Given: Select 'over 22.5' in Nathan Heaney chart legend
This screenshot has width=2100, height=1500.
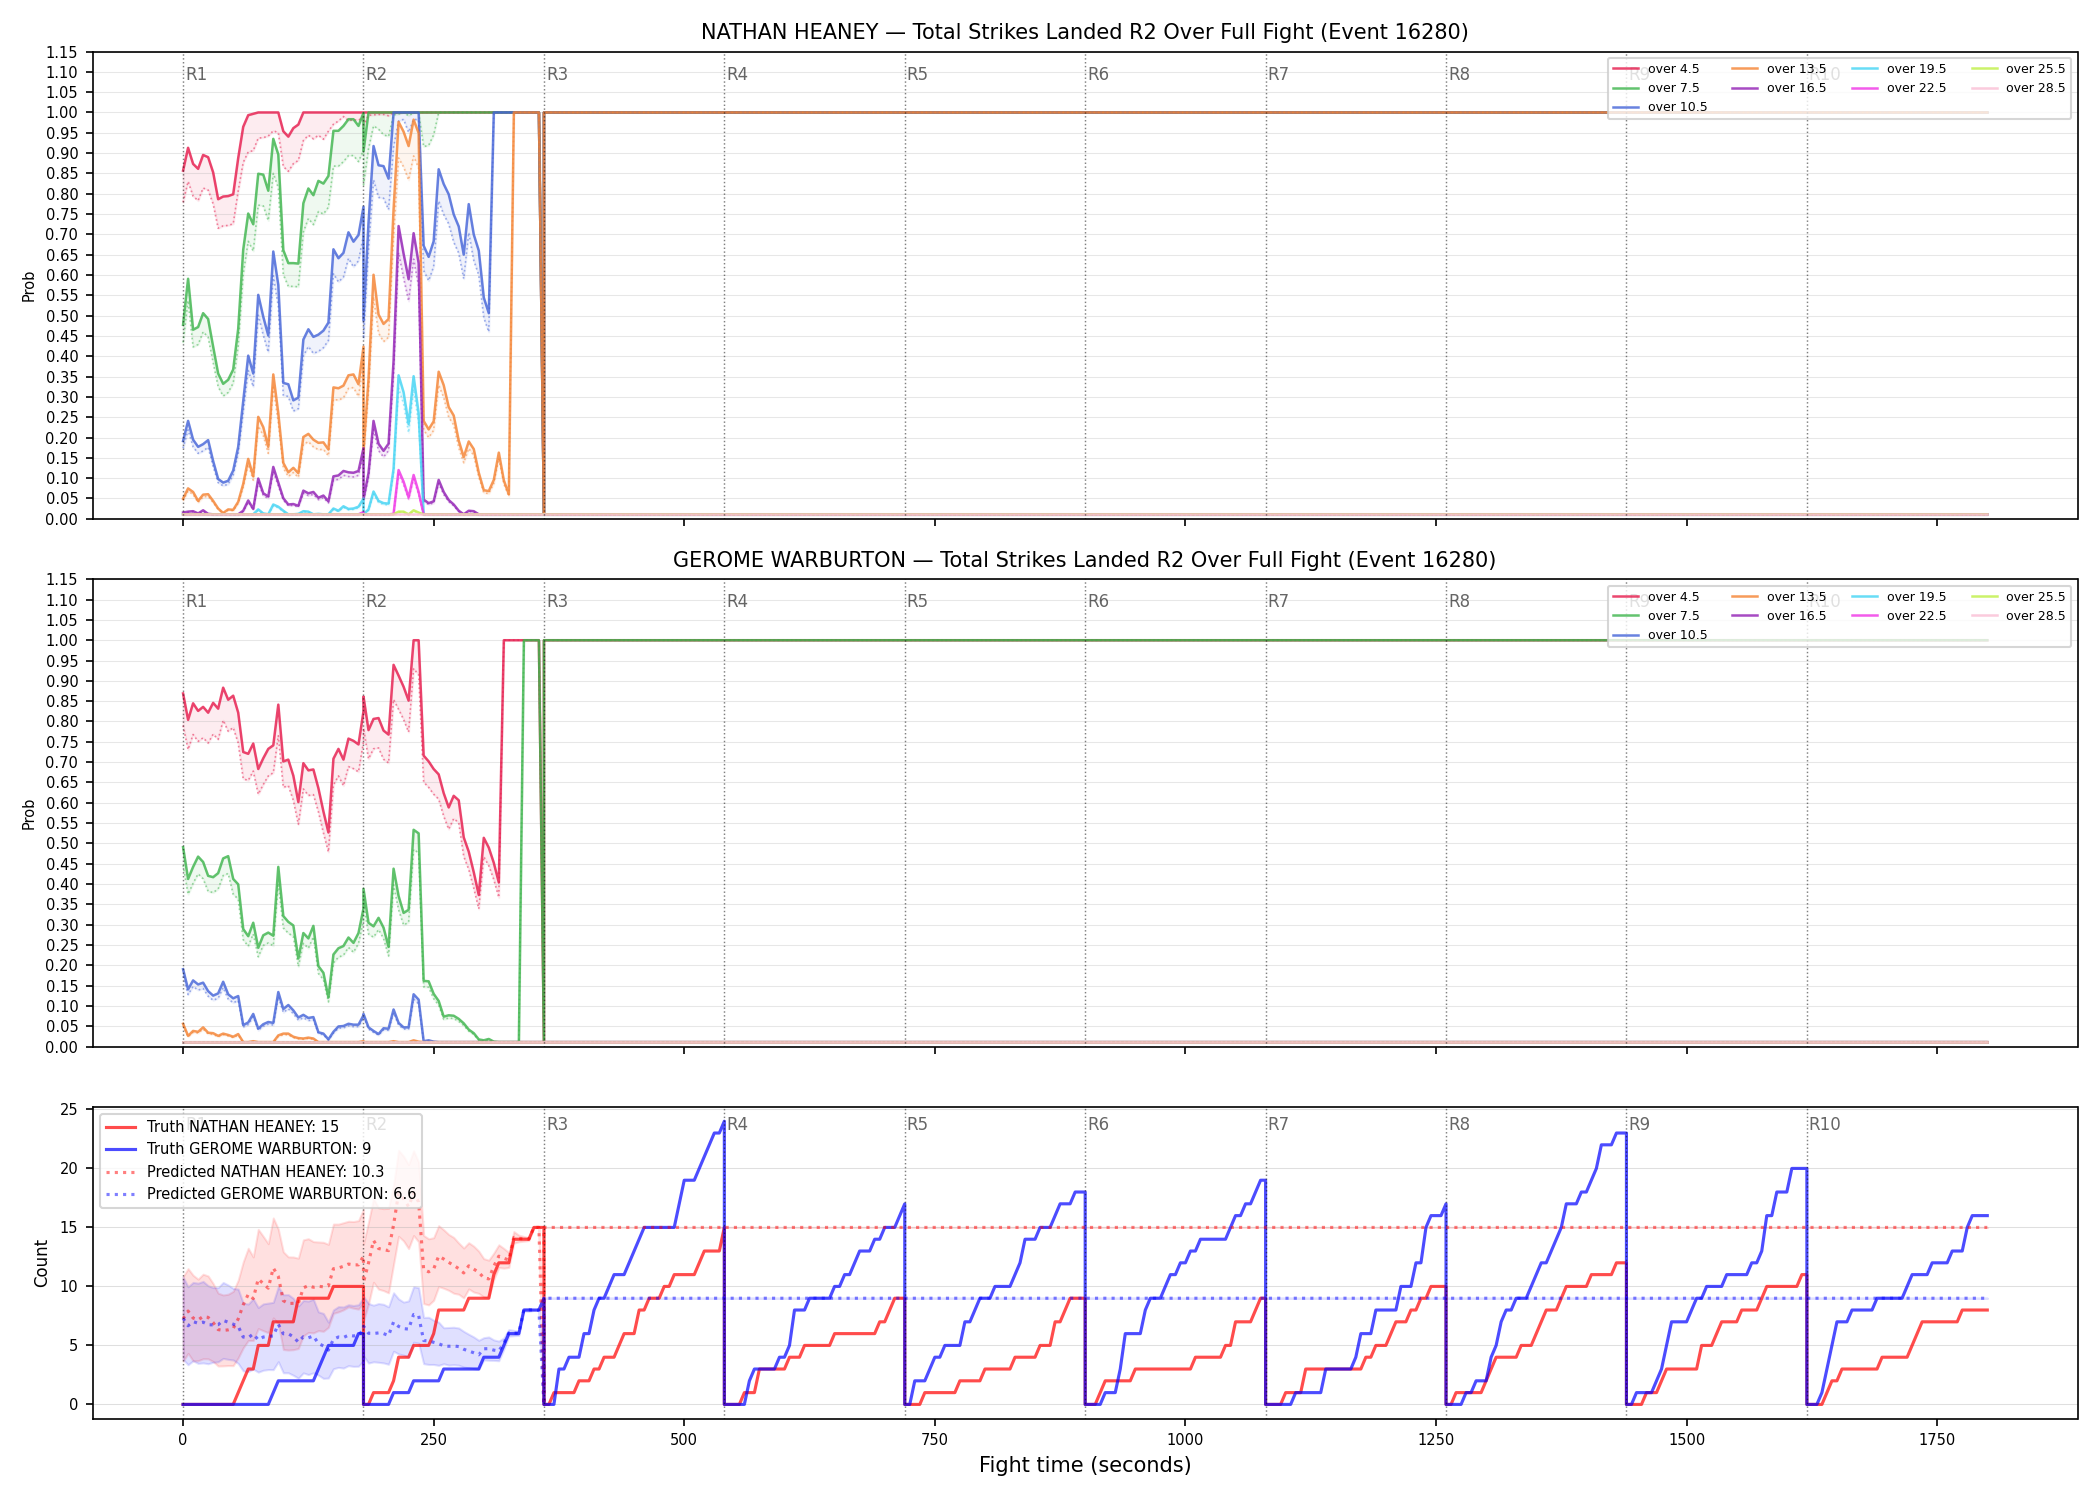Looking at the screenshot, I should pyautogui.click(x=1899, y=88).
